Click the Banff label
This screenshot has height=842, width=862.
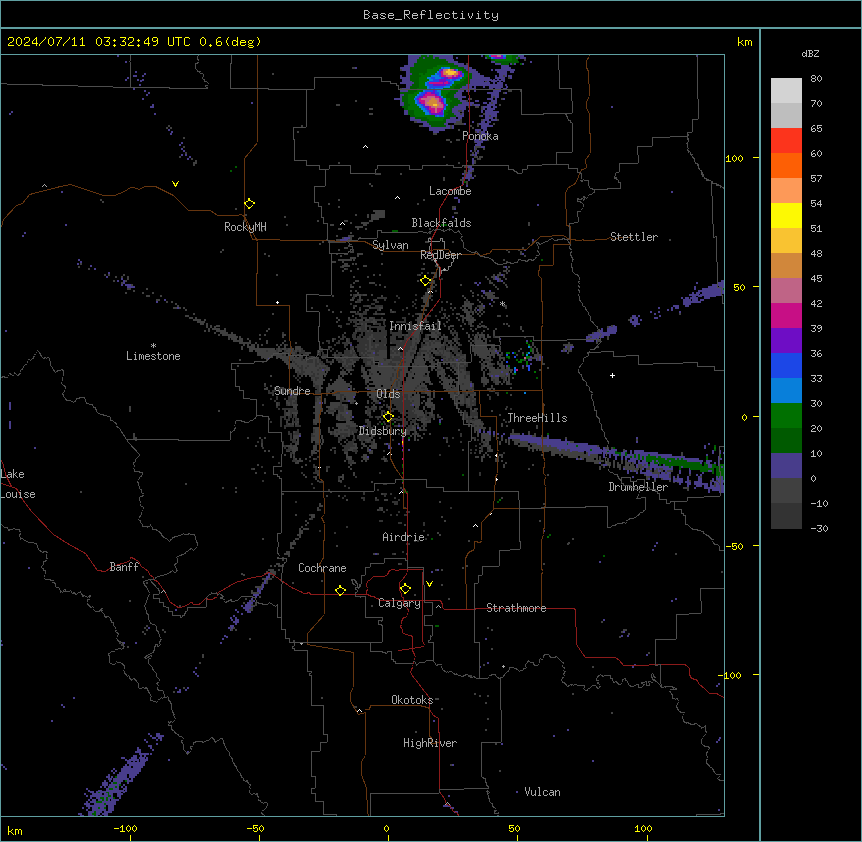point(124,567)
